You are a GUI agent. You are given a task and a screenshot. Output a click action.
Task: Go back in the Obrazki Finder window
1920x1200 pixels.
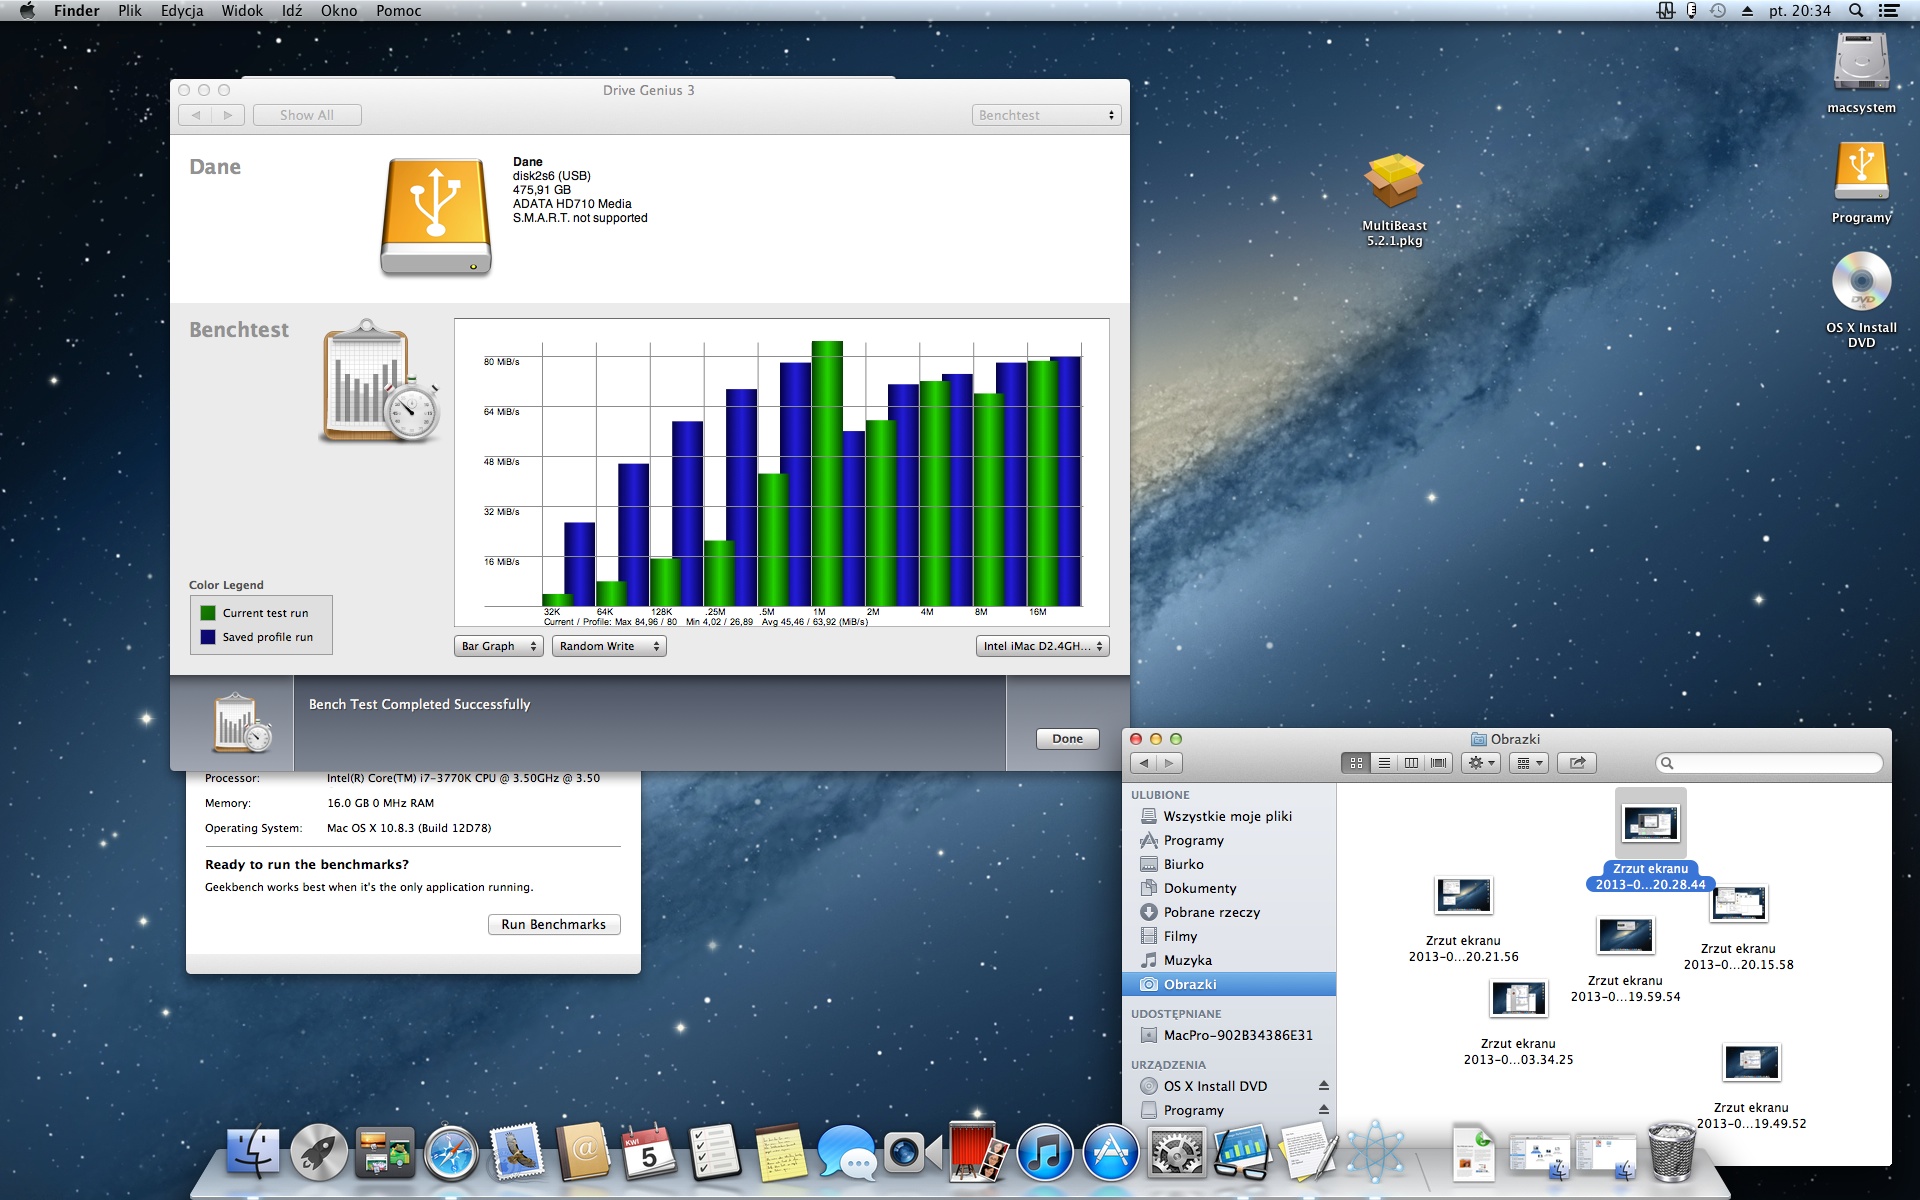coord(1144,763)
